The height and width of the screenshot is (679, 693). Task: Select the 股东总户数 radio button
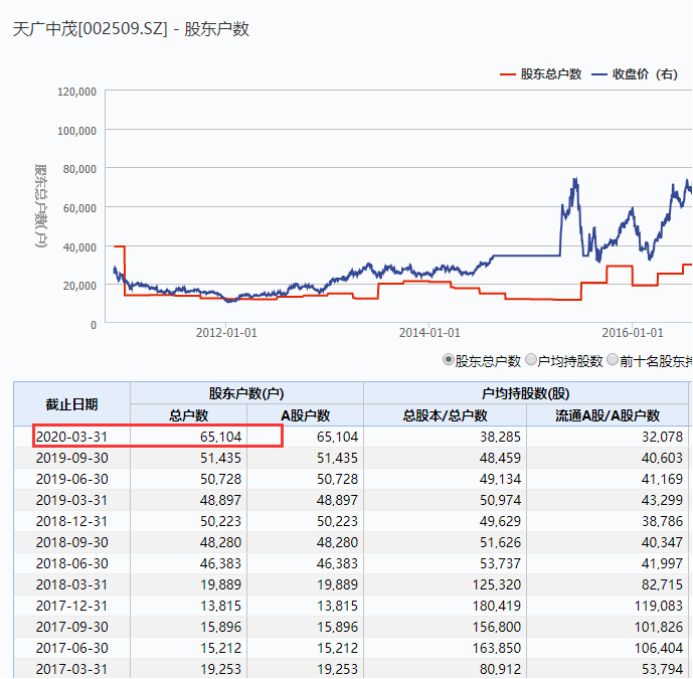tap(448, 360)
